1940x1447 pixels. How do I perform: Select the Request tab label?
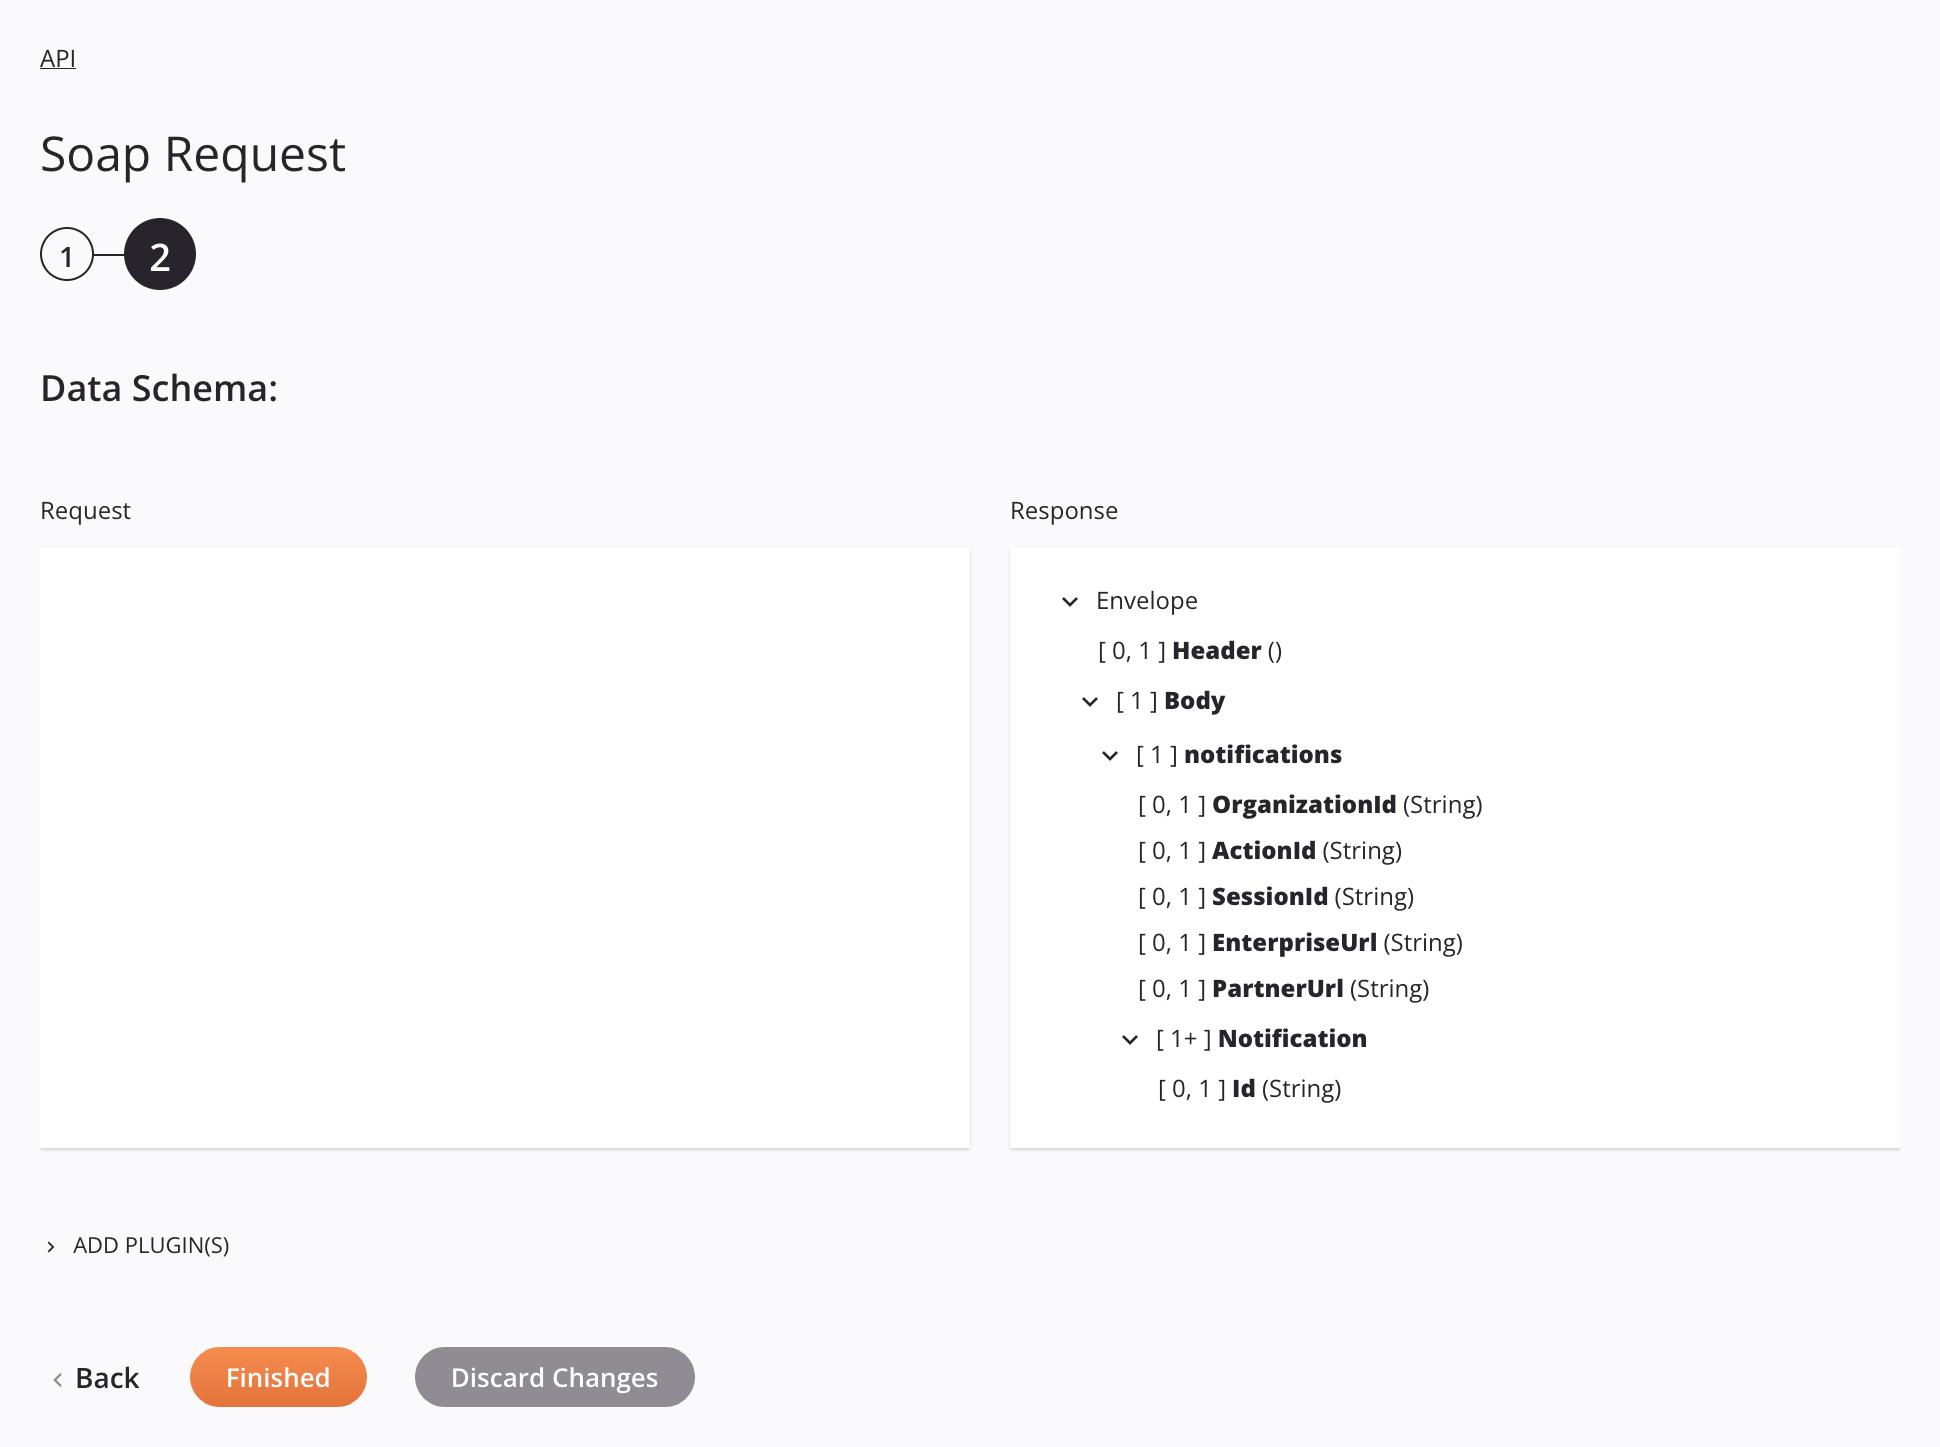click(85, 509)
